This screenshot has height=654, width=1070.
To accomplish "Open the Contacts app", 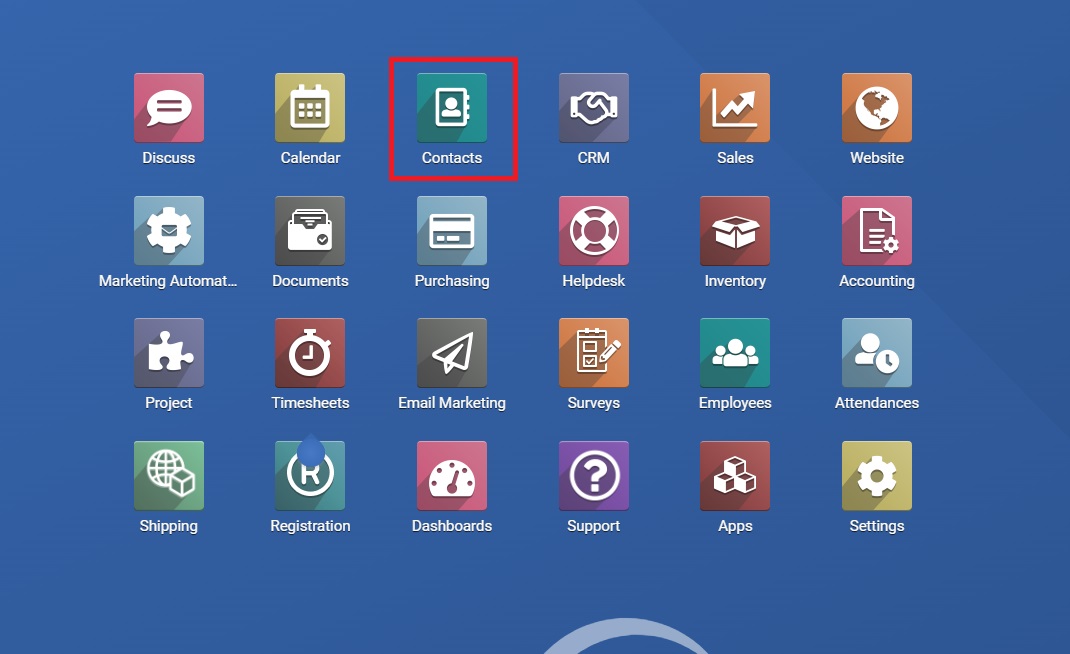I will point(452,108).
